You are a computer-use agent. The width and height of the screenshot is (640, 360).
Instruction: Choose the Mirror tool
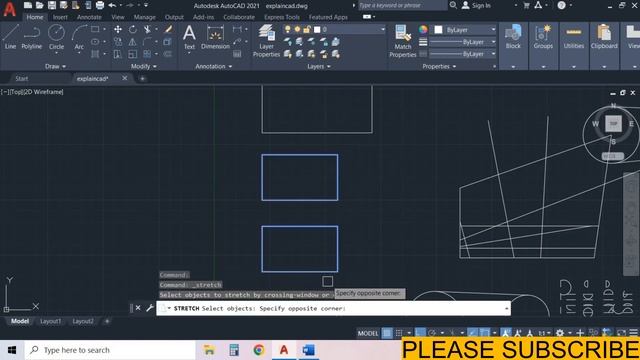click(x=133, y=42)
